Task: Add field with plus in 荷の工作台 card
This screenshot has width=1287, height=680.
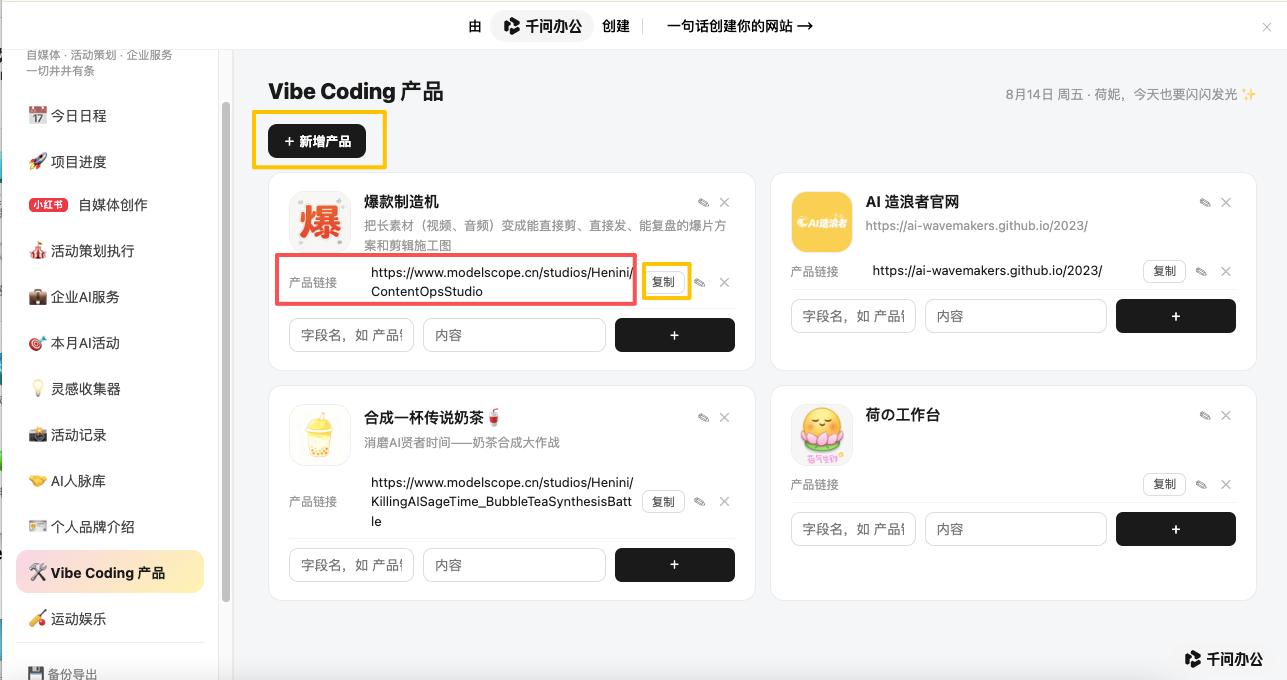Action: tap(1176, 529)
